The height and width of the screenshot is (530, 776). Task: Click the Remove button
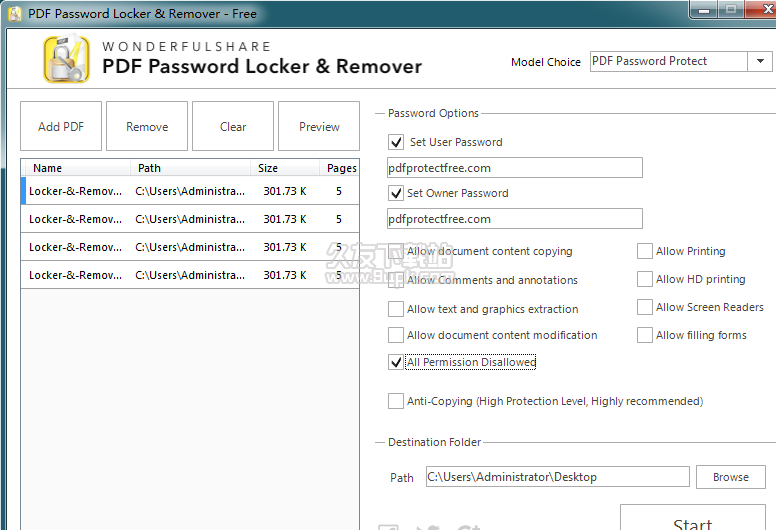click(x=147, y=126)
